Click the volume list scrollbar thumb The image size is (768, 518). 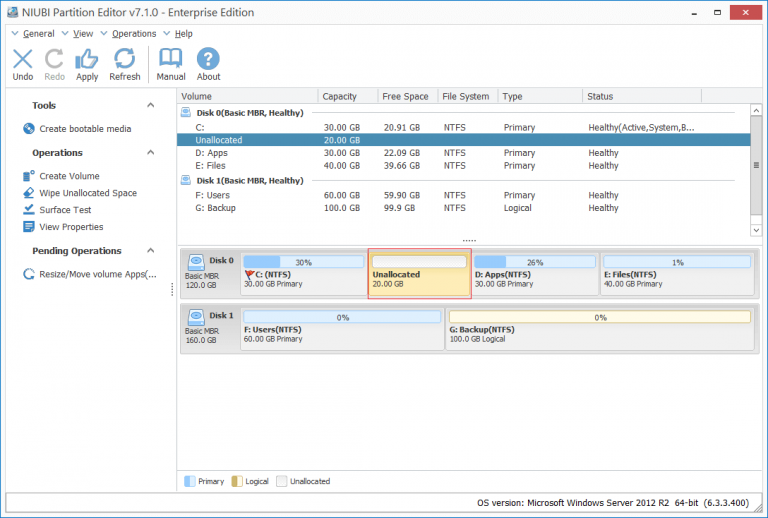pos(756,165)
